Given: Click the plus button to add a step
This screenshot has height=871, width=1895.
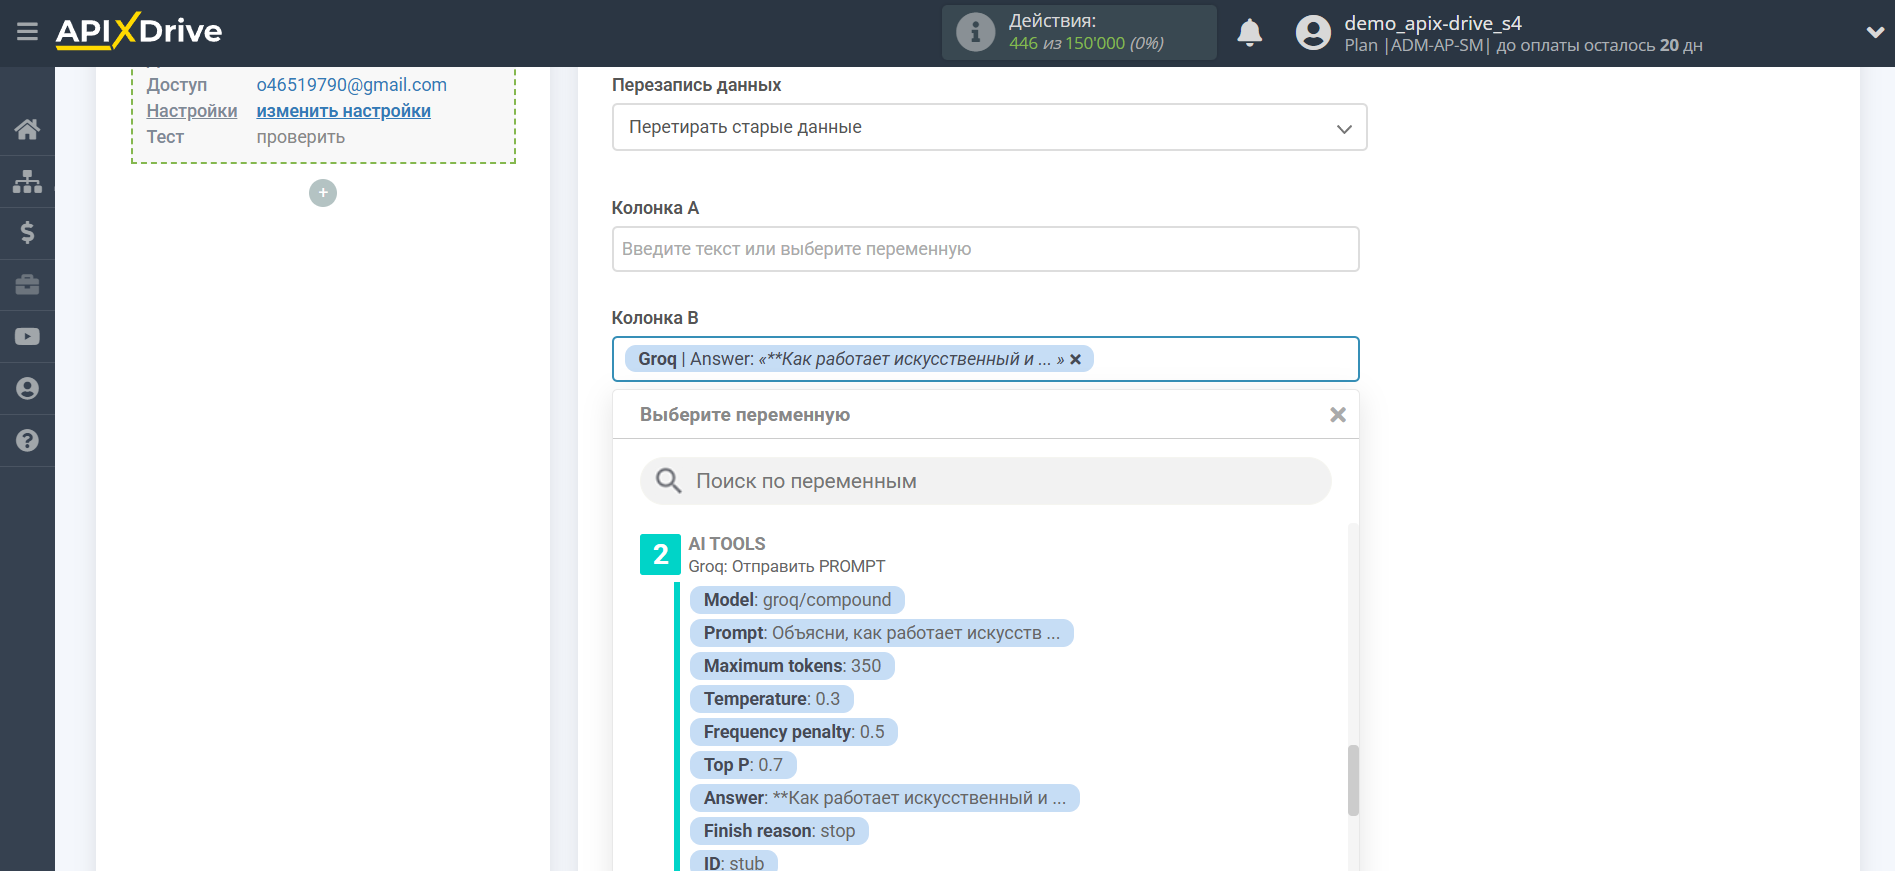Looking at the screenshot, I should click(x=323, y=193).
